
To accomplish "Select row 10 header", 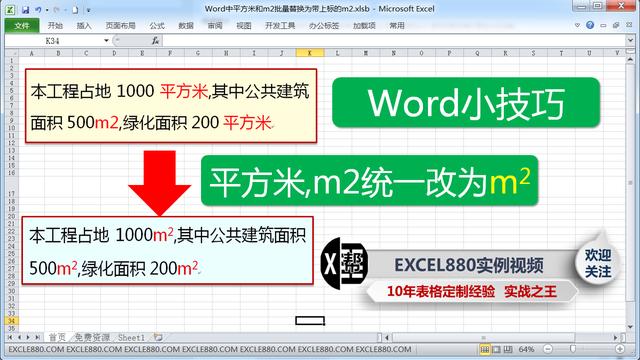I will pyautogui.click(x=11, y=128).
